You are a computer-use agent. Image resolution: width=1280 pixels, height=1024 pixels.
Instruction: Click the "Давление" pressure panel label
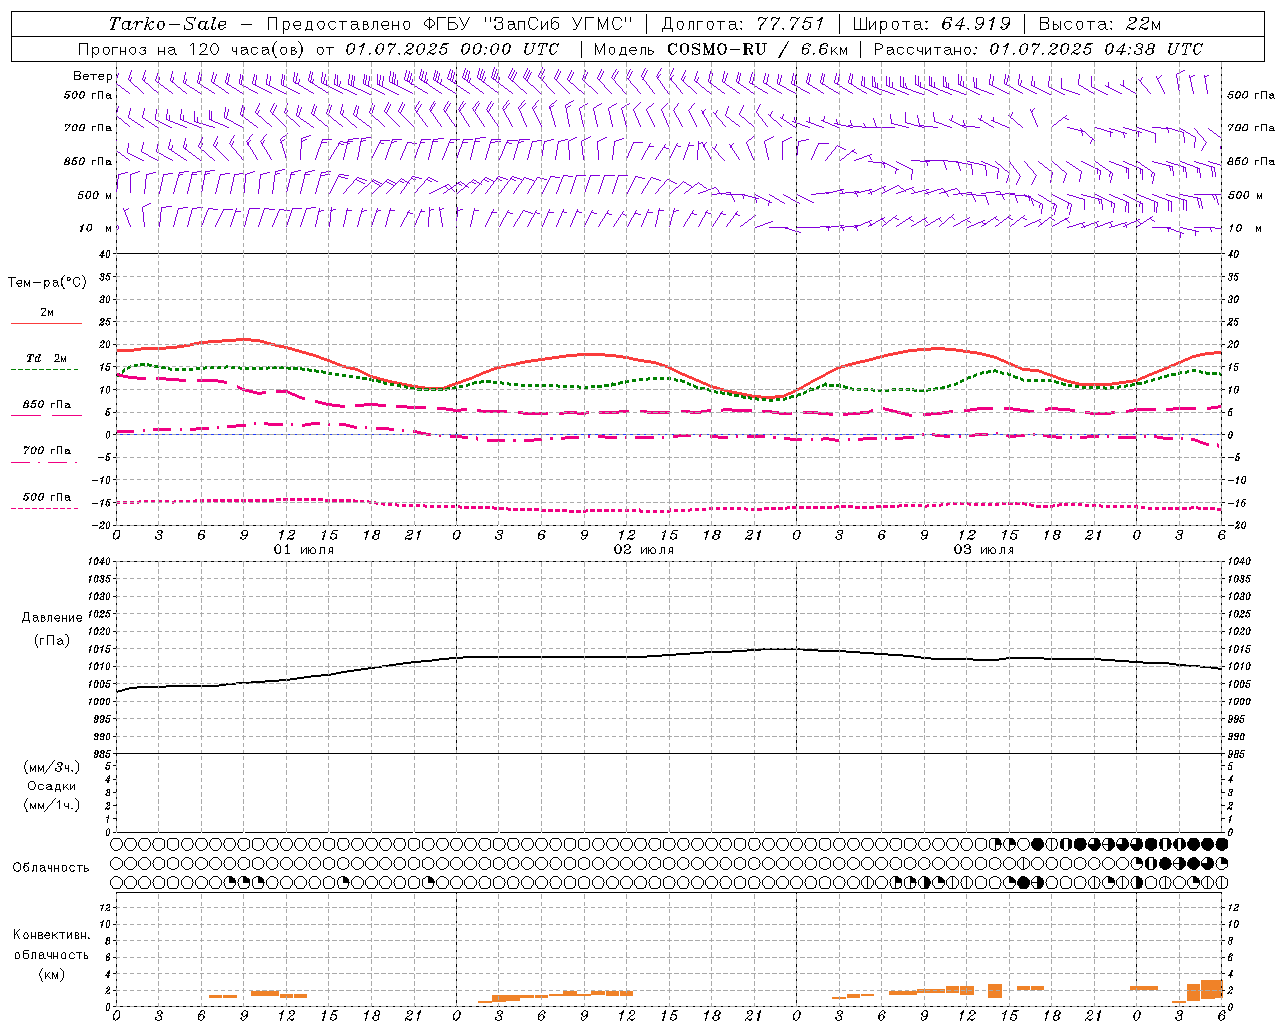(52, 618)
